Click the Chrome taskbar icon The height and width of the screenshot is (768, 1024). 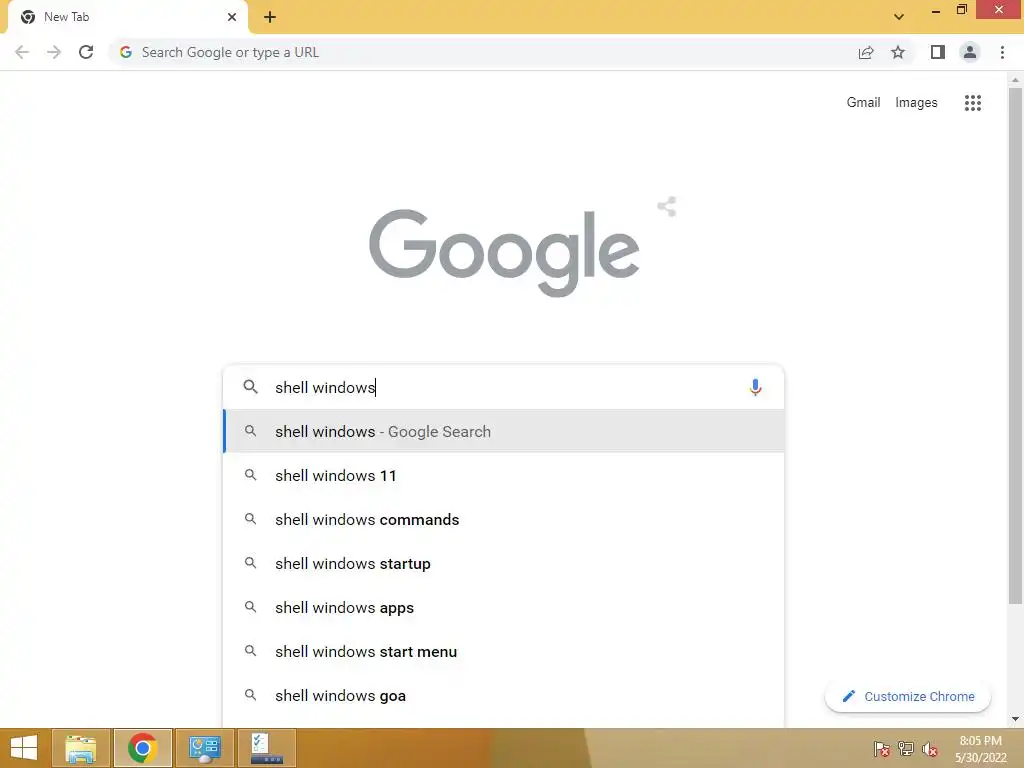click(x=142, y=748)
